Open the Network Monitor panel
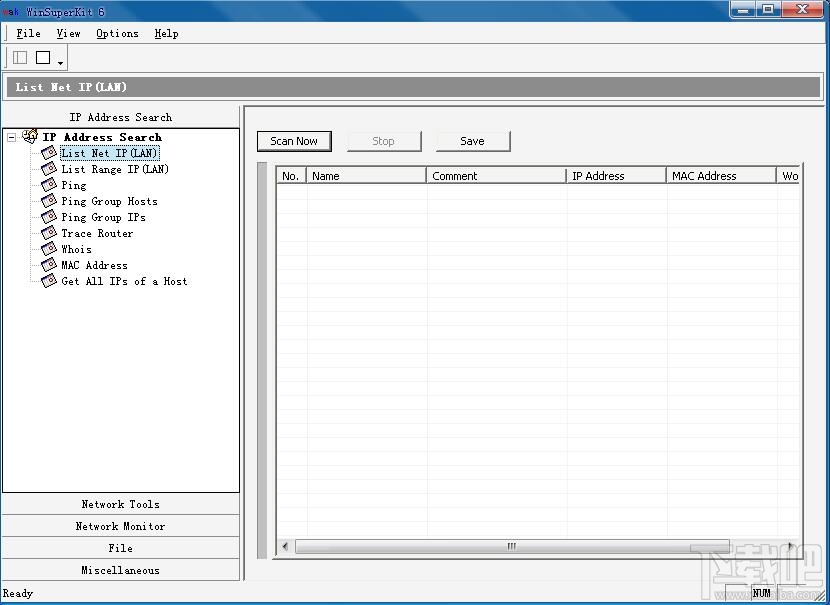830x605 pixels. click(x=120, y=526)
